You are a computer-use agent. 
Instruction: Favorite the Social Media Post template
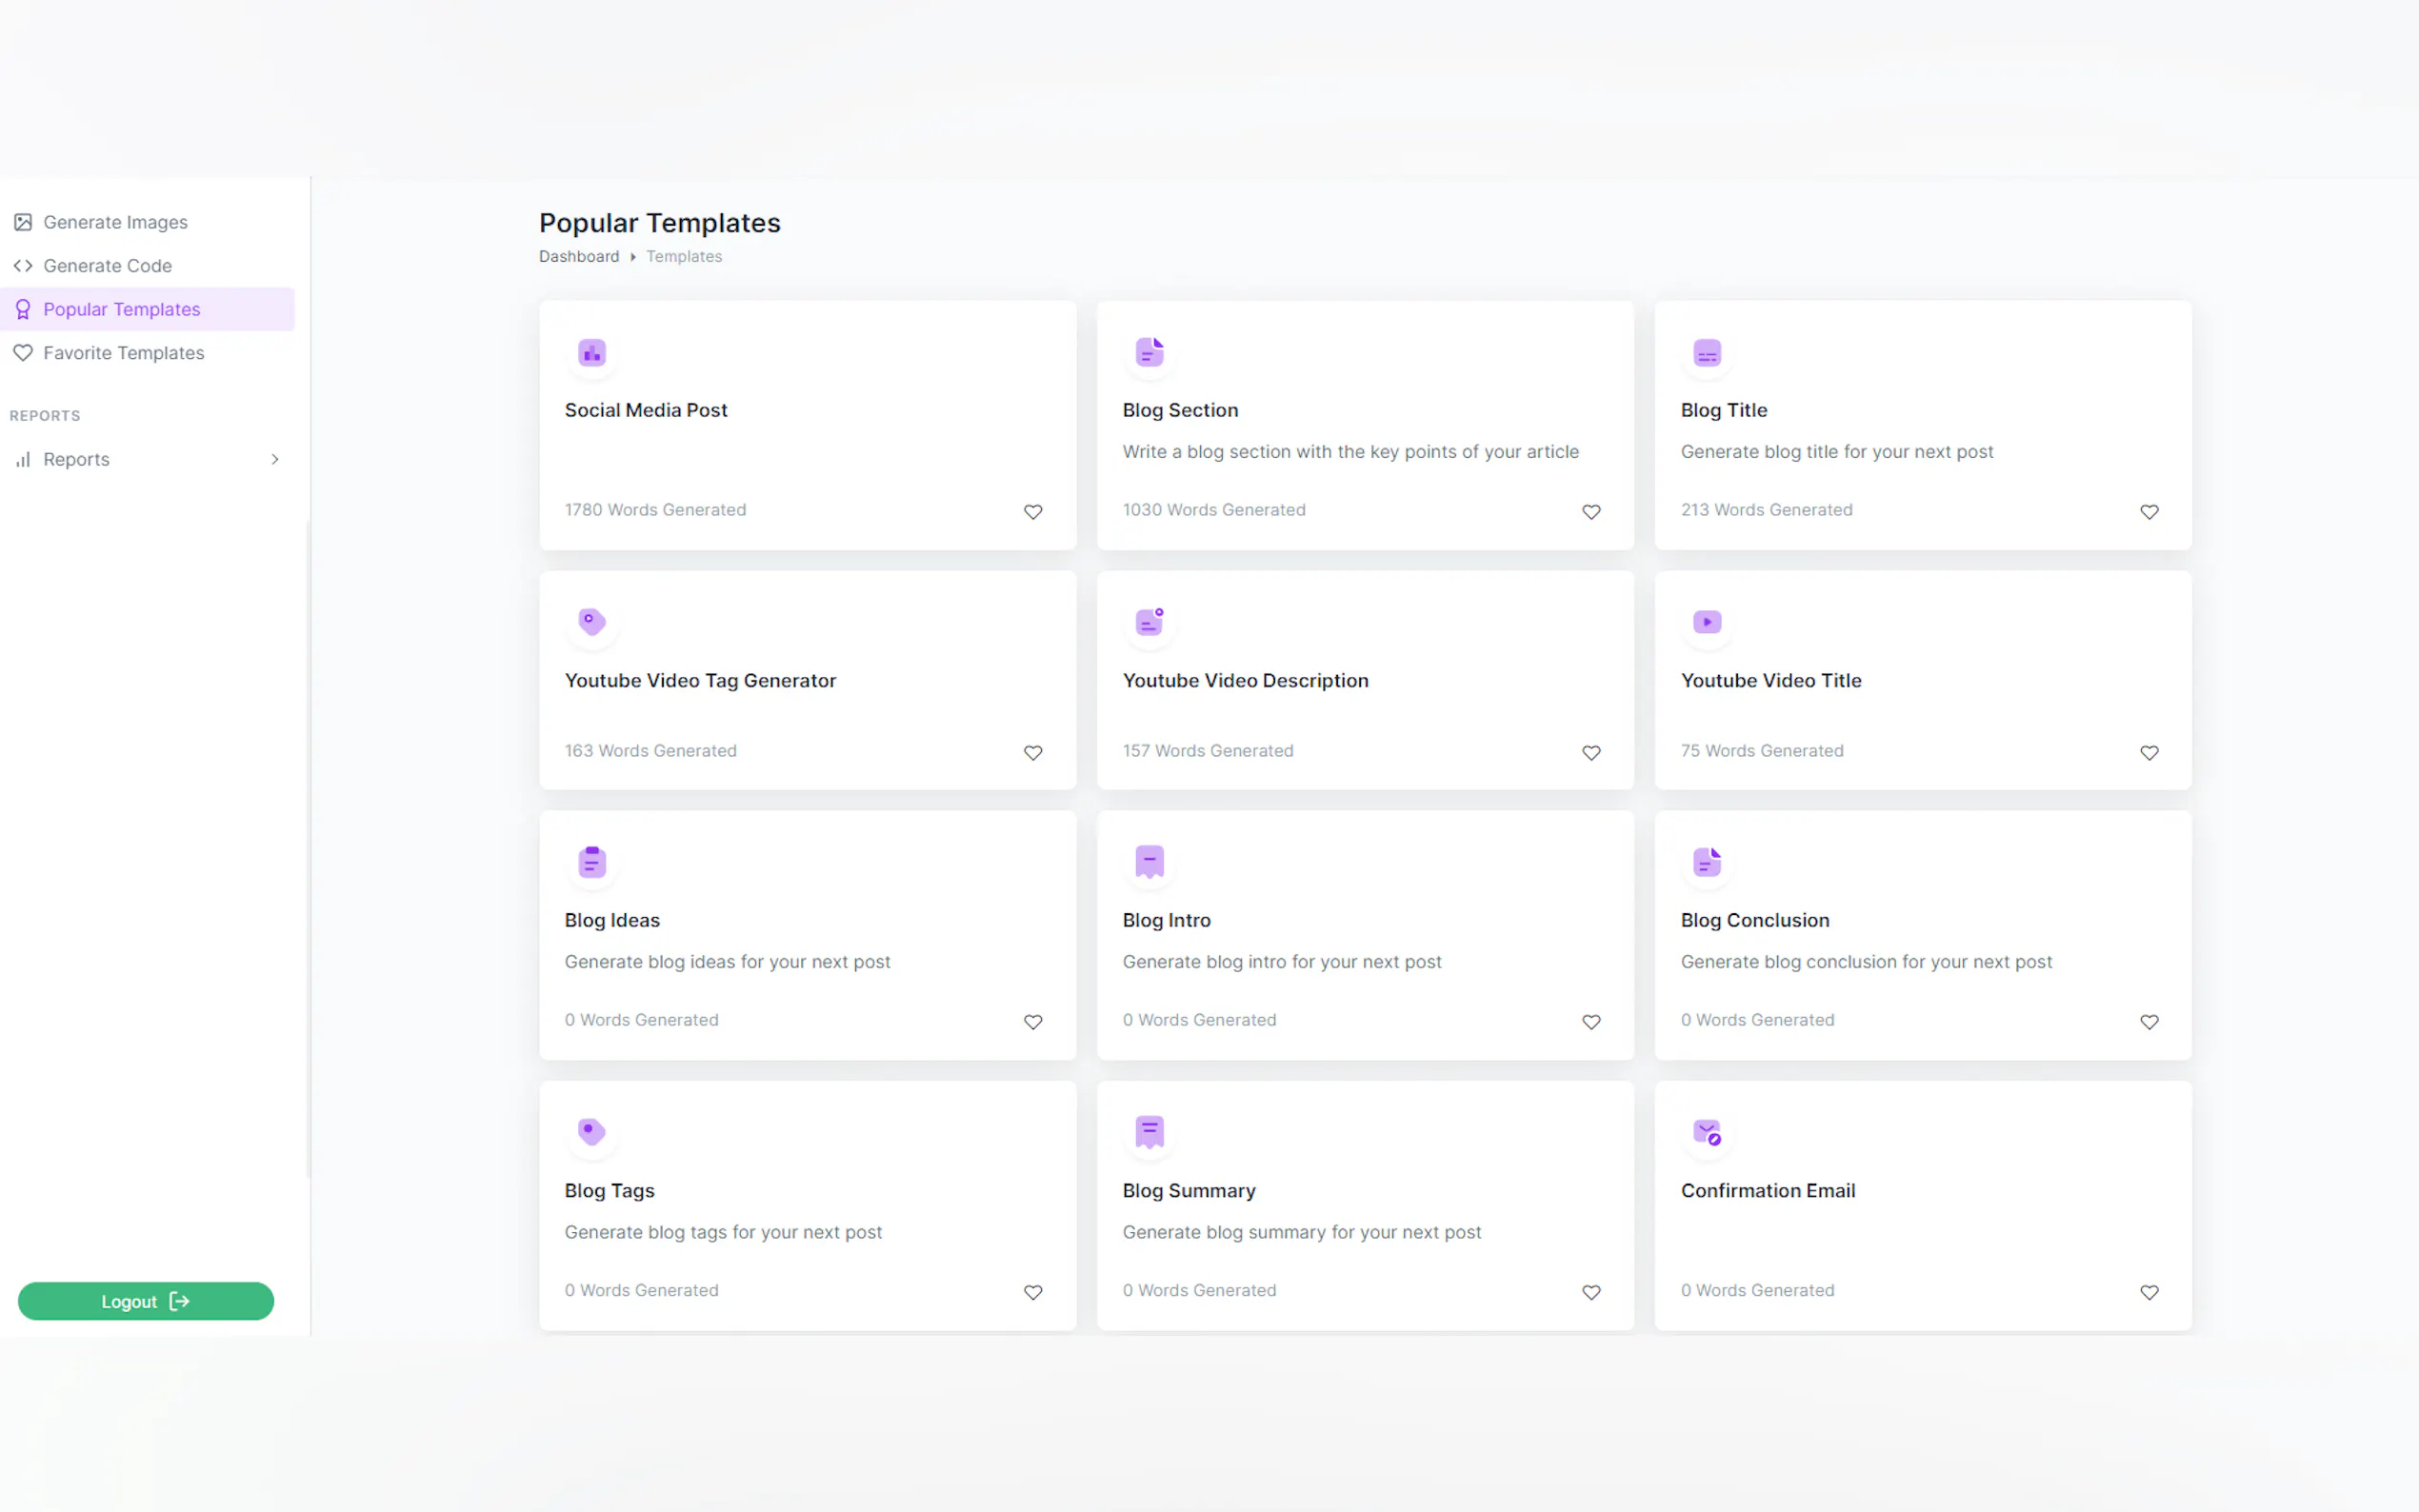(1033, 512)
